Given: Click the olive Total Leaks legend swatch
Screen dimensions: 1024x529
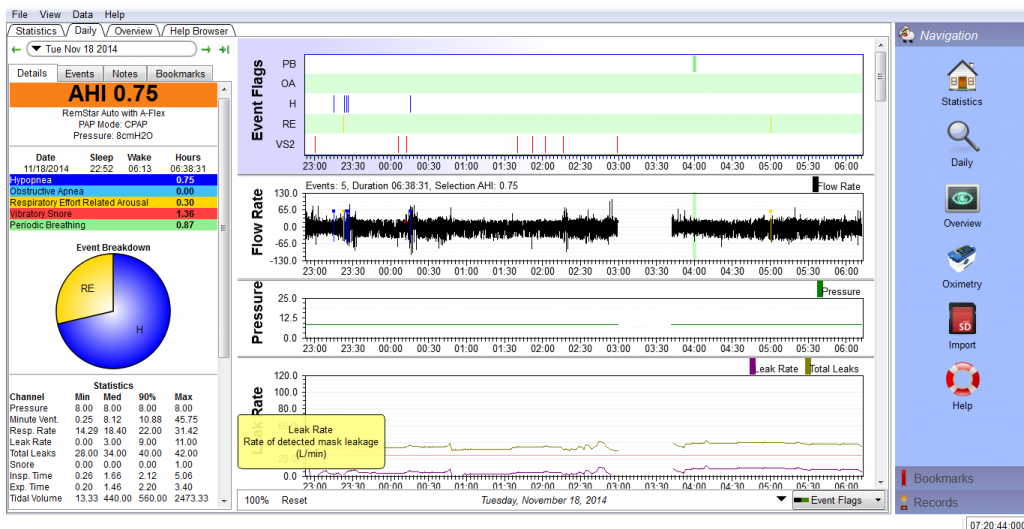Looking at the screenshot, I should 808,366.
